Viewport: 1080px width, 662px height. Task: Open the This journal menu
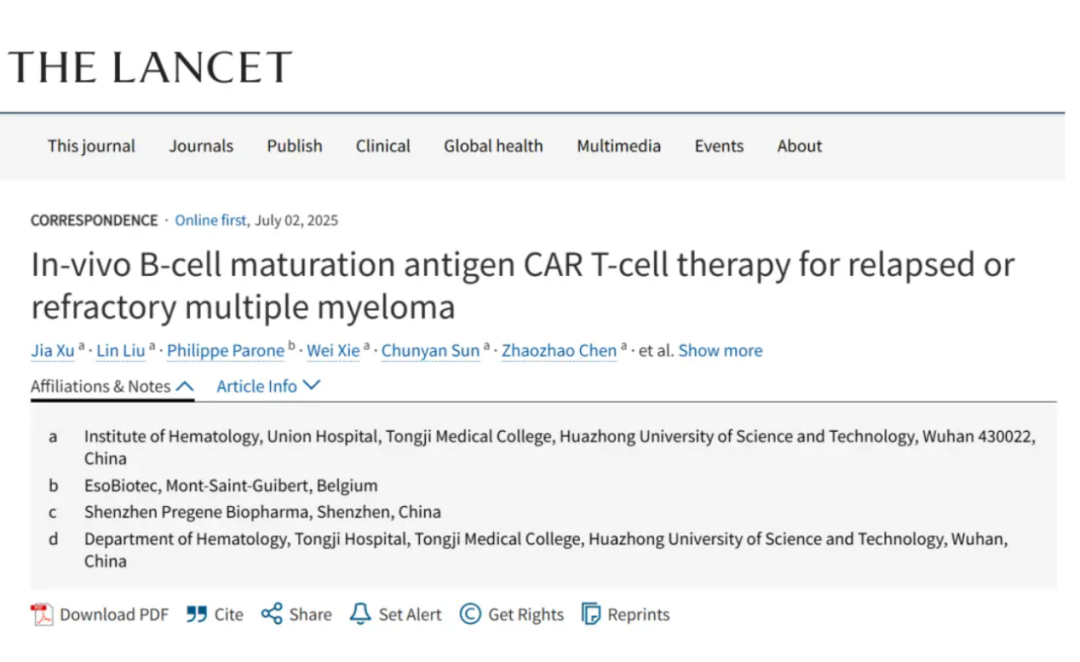point(91,146)
